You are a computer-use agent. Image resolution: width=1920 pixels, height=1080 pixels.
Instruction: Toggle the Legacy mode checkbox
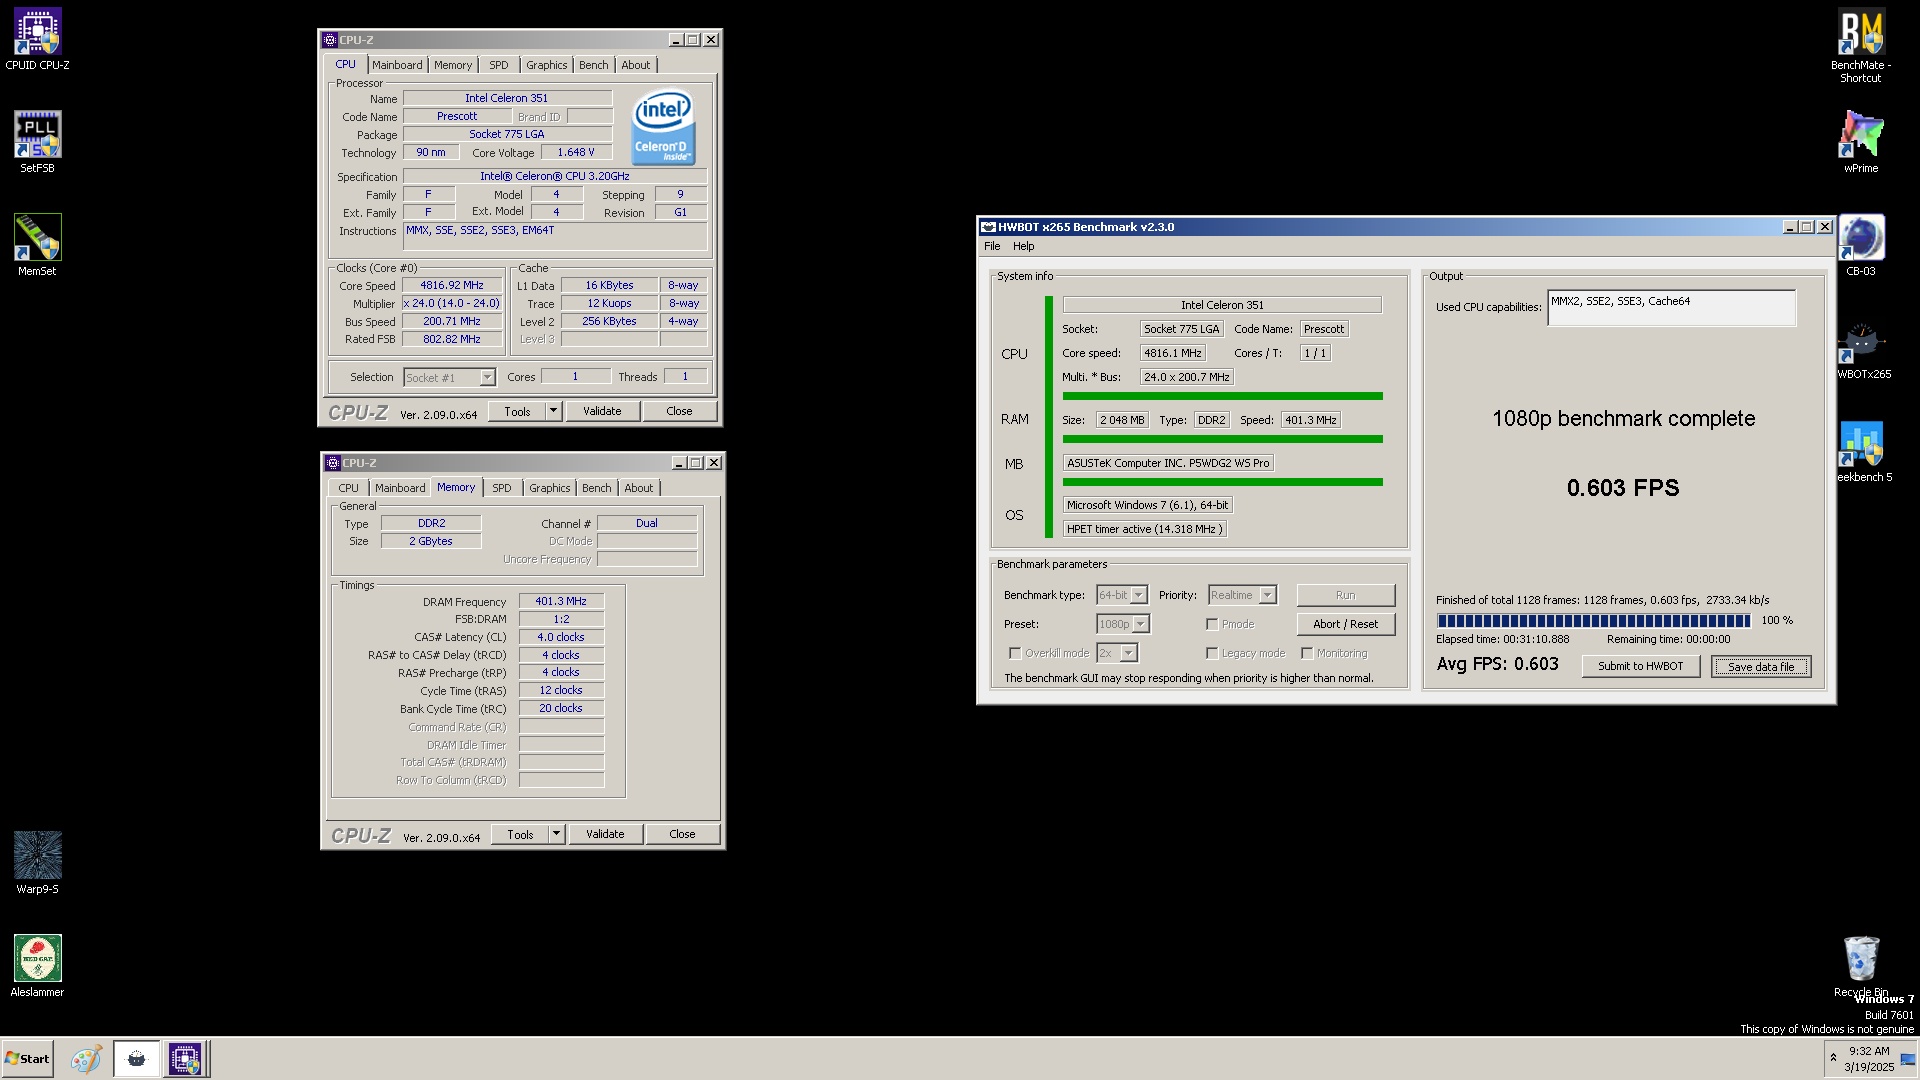1212,653
